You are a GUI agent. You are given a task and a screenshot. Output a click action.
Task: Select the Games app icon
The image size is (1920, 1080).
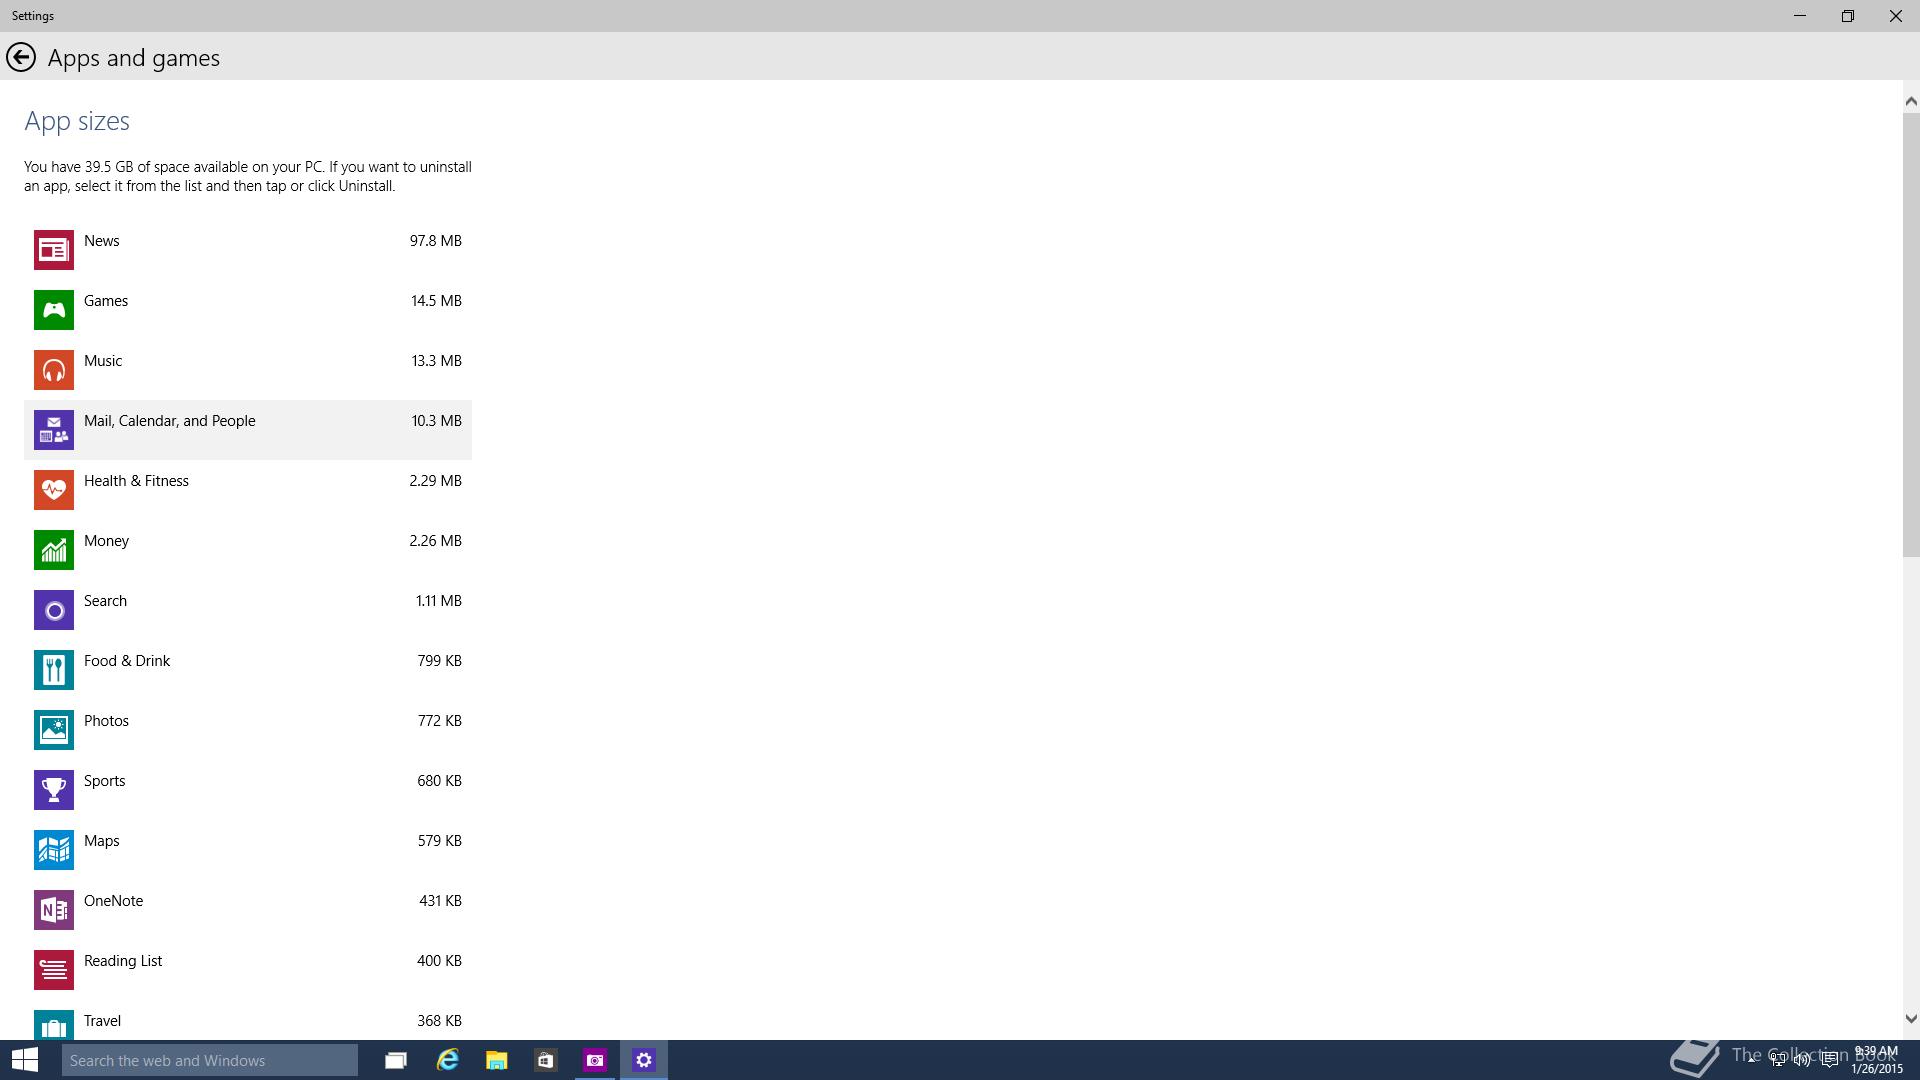pyautogui.click(x=54, y=310)
